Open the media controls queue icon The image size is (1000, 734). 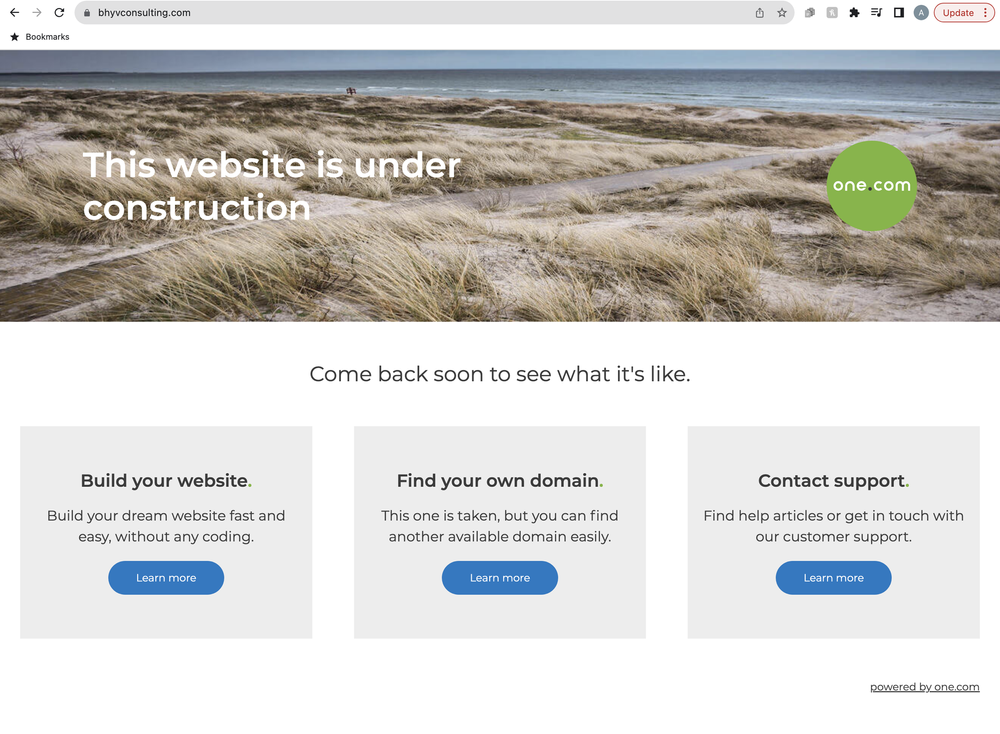point(876,13)
